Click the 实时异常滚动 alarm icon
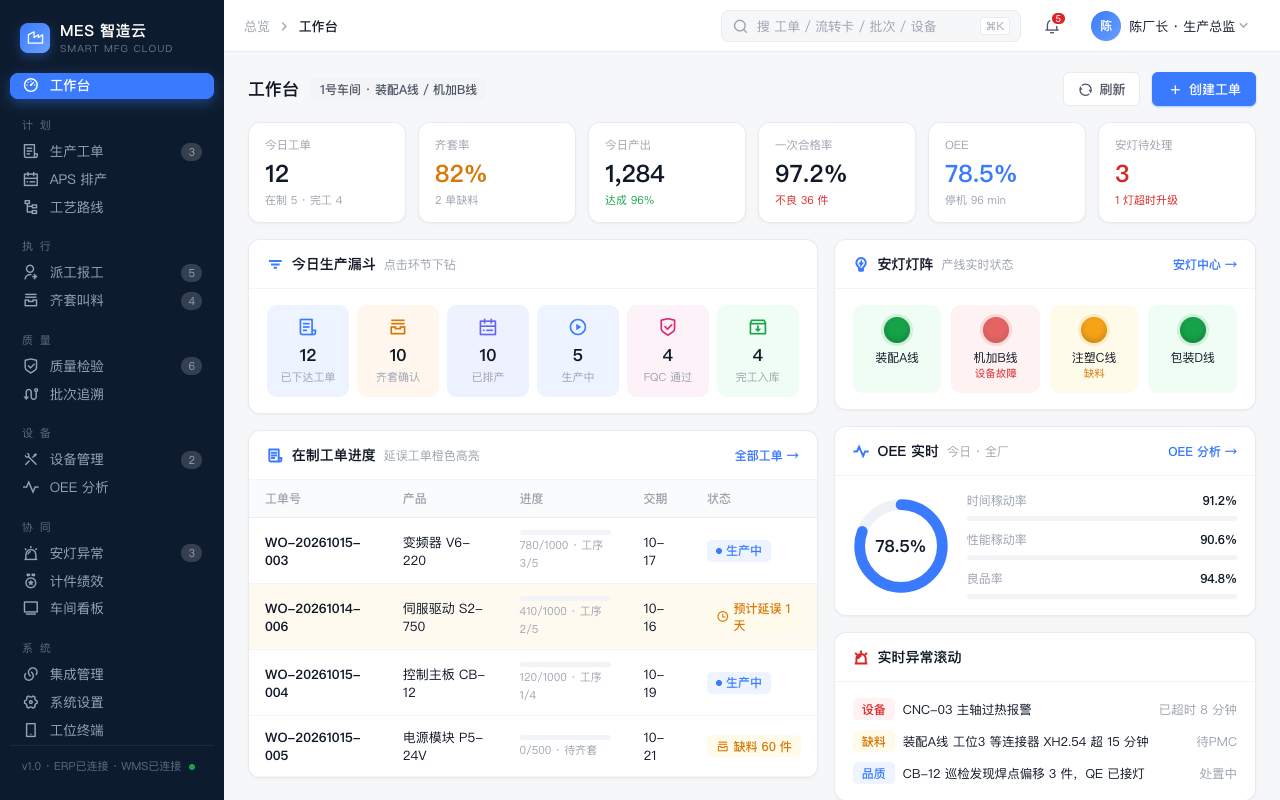Image resolution: width=1280 pixels, height=800 pixels. coord(861,657)
